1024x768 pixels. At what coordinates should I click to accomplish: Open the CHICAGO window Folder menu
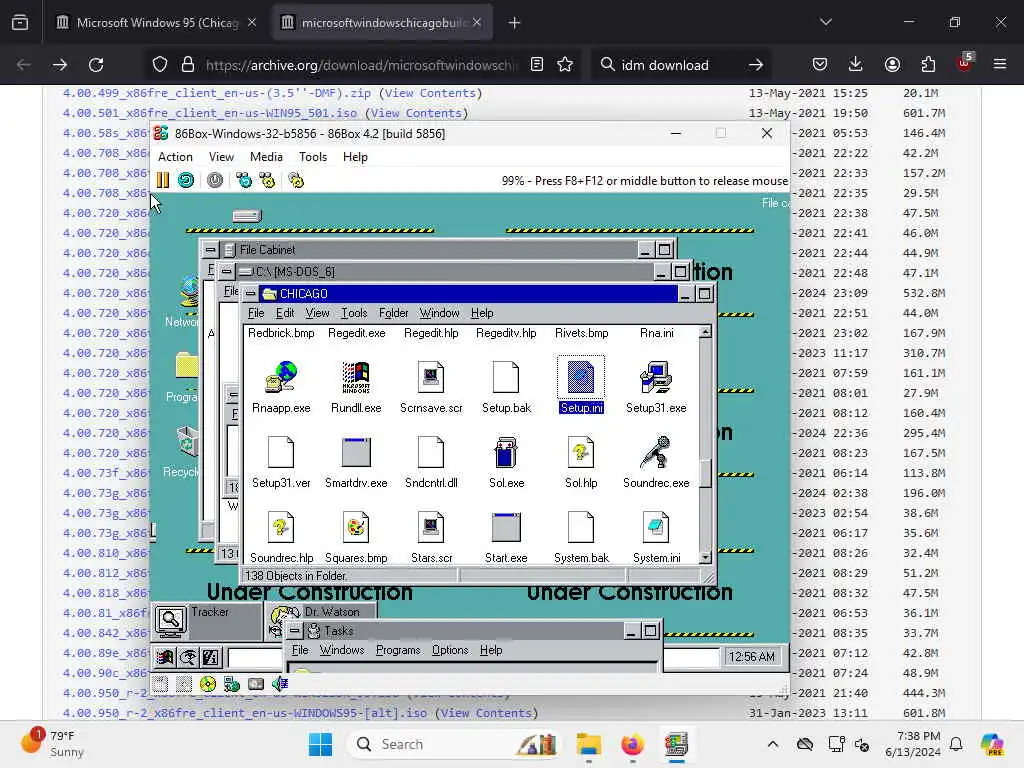tap(393, 313)
